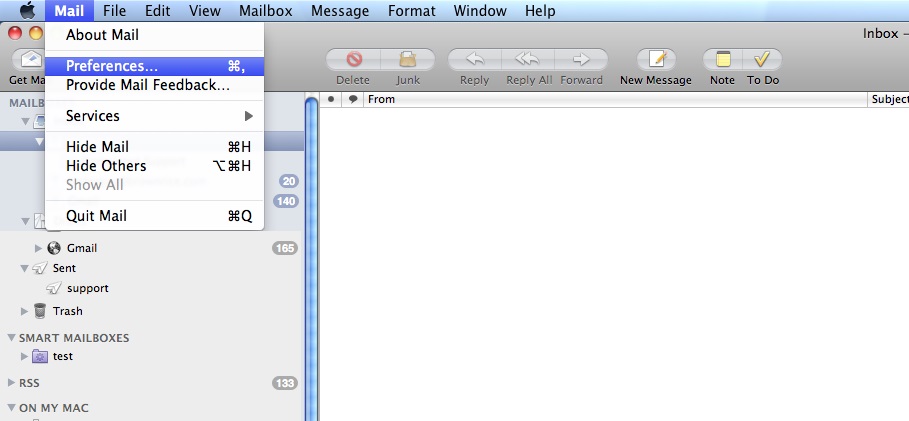This screenshot has width=909, height=421.
Task: Sort messages by From column
Action: (x=615, y=99)
